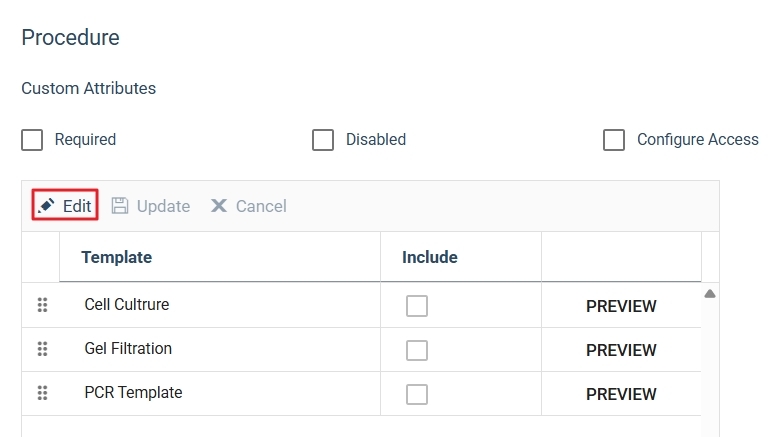The height and width of the screenshot is (437, 780).
Task: Preview the Cell Cultrure template
Action: click(x=621, y=306)
